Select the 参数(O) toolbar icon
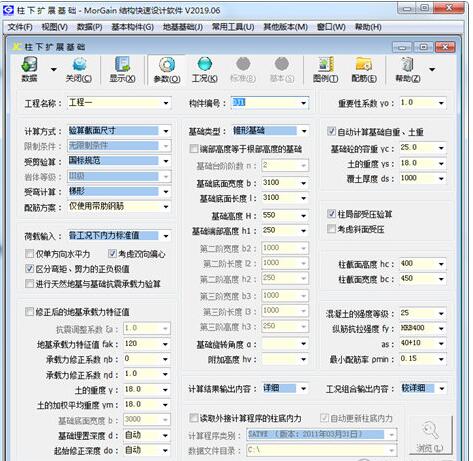The image size is (473, 461). point(167,70)
